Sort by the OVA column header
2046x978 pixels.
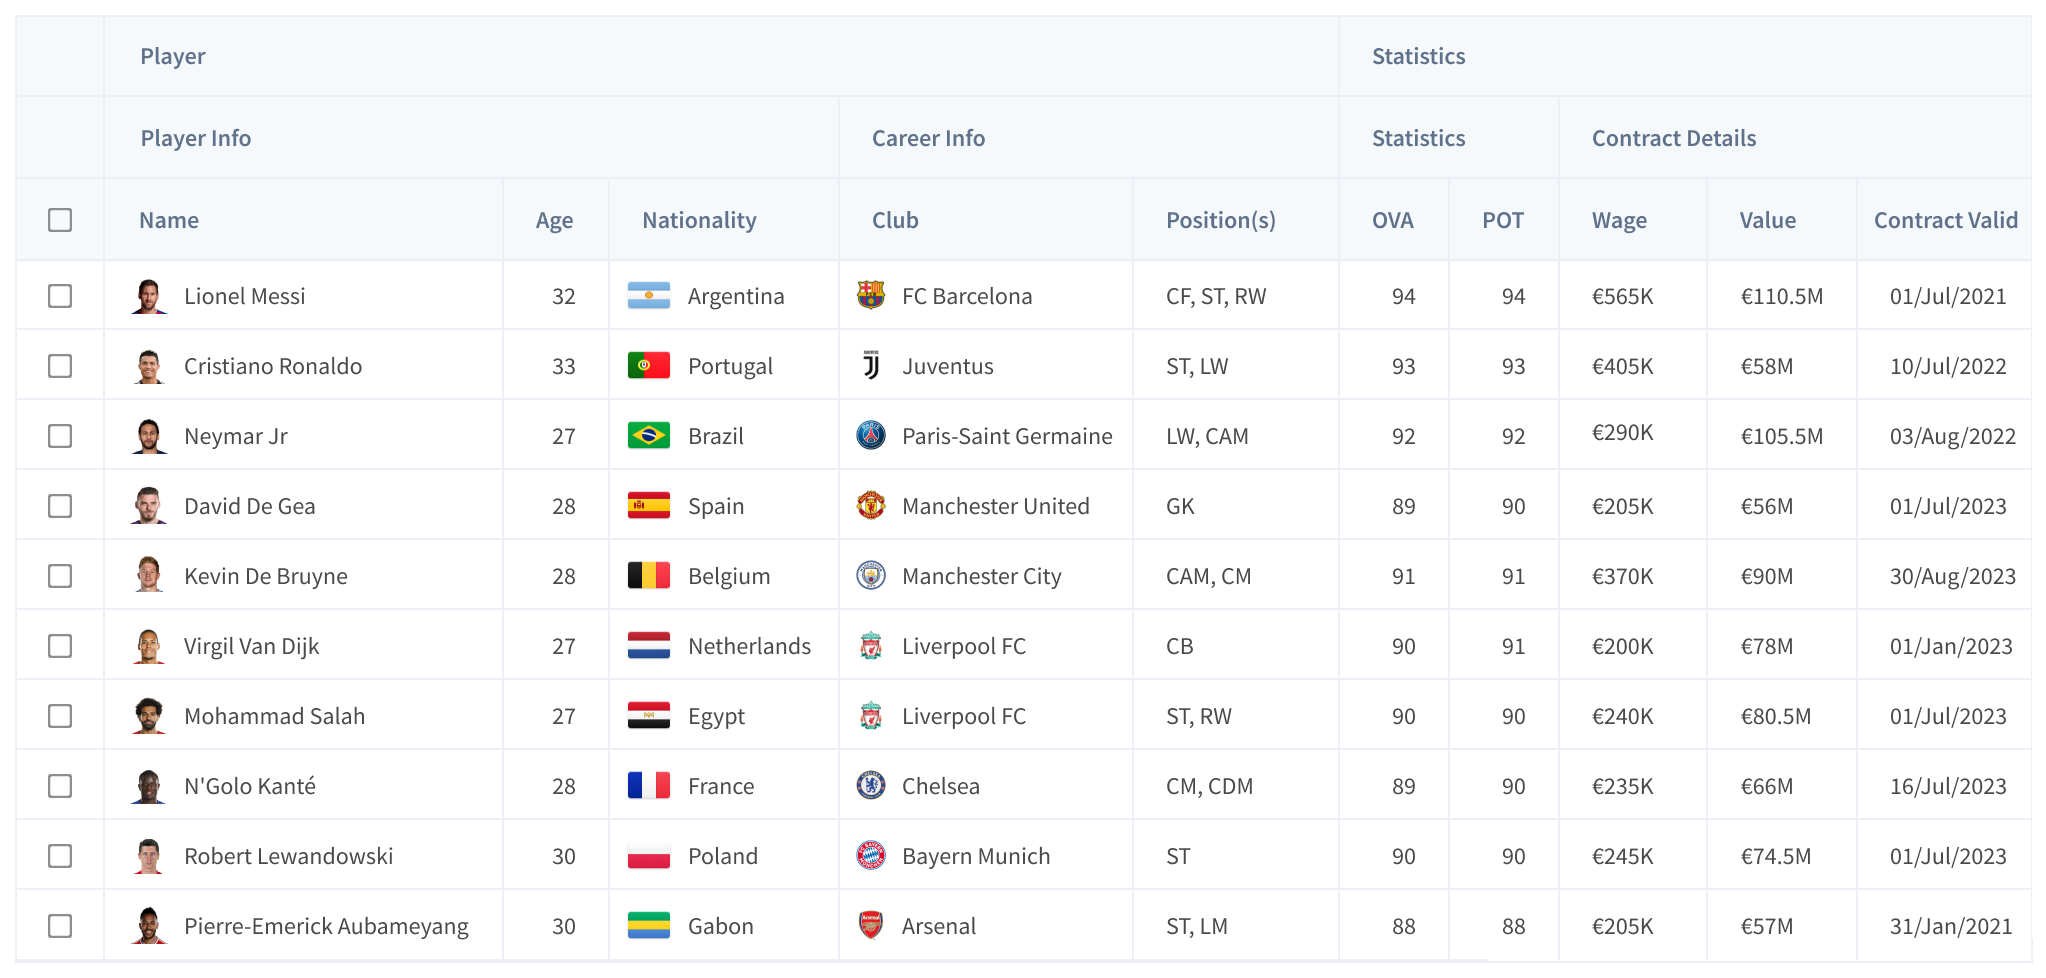click(1392, 220)
